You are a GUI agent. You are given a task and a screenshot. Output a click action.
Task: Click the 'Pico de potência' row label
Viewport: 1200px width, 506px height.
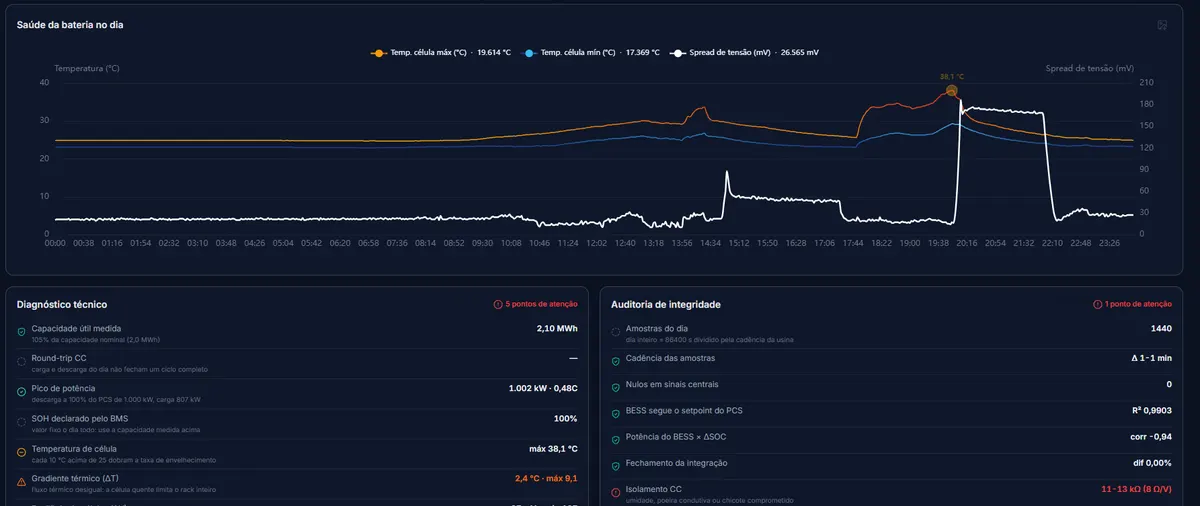tap(64, 388)
